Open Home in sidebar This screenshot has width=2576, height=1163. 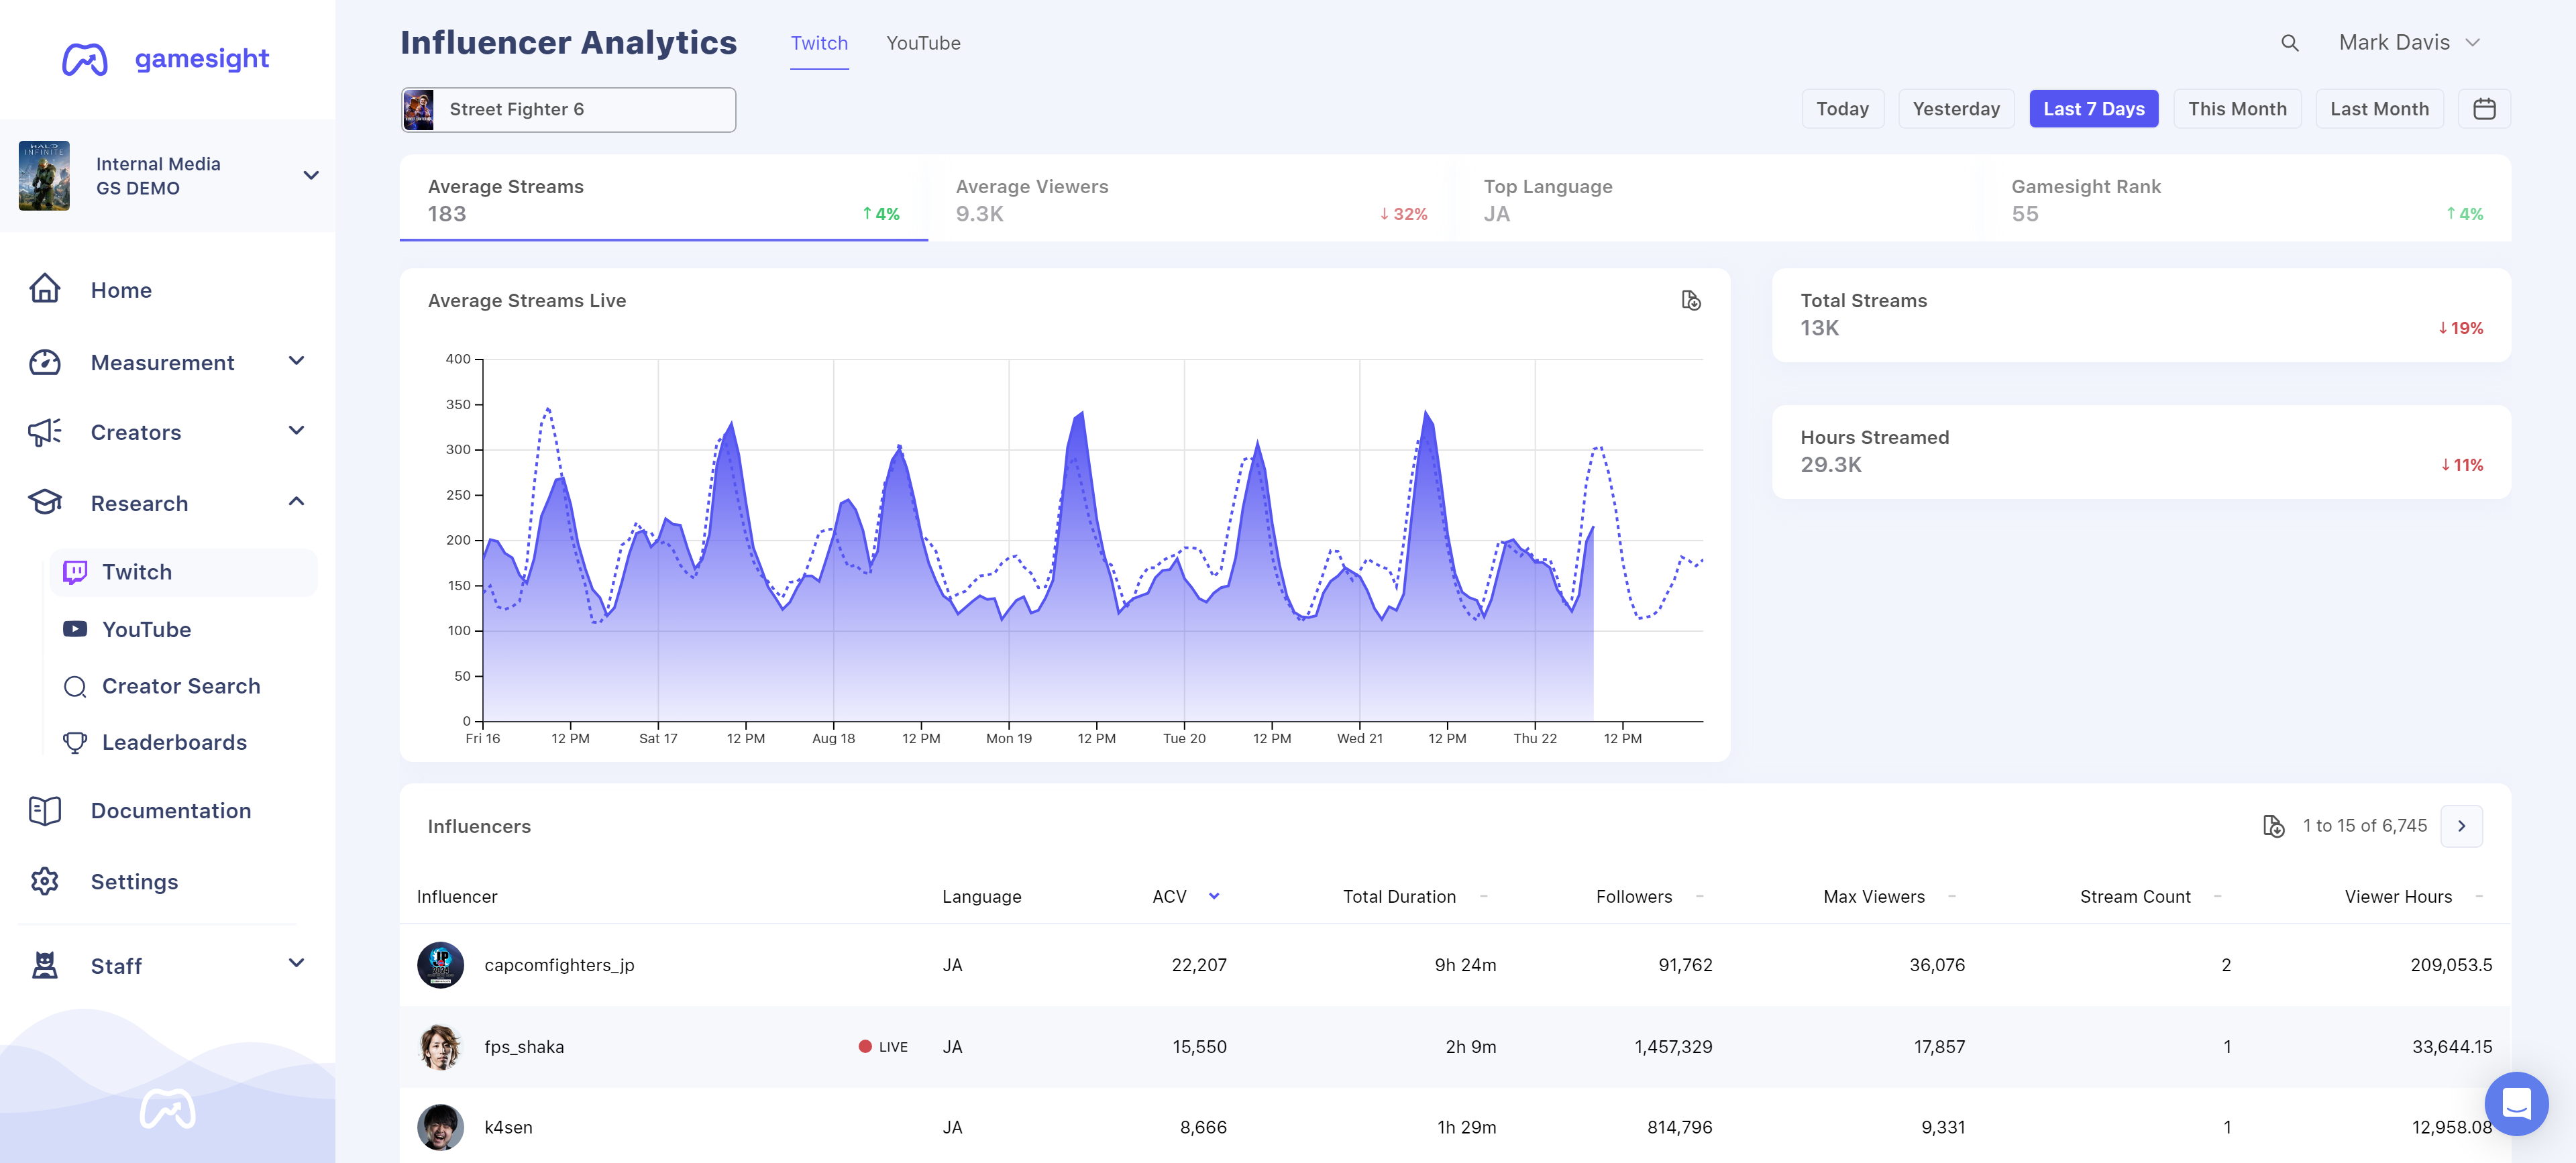(x=121, y=290)
